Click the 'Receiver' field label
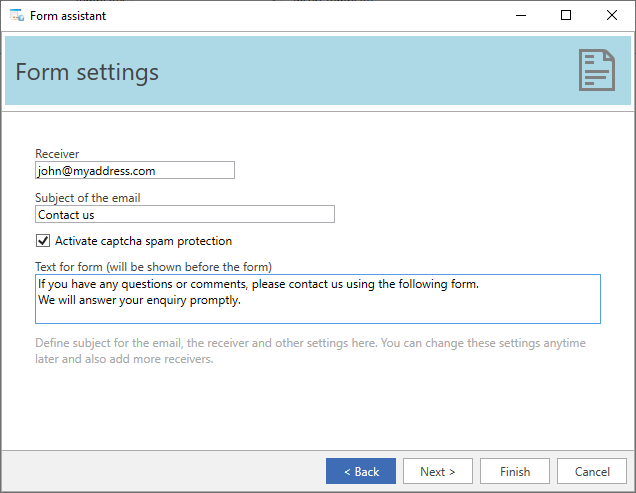Screen dimensions: 636x493 pos(57,154)
